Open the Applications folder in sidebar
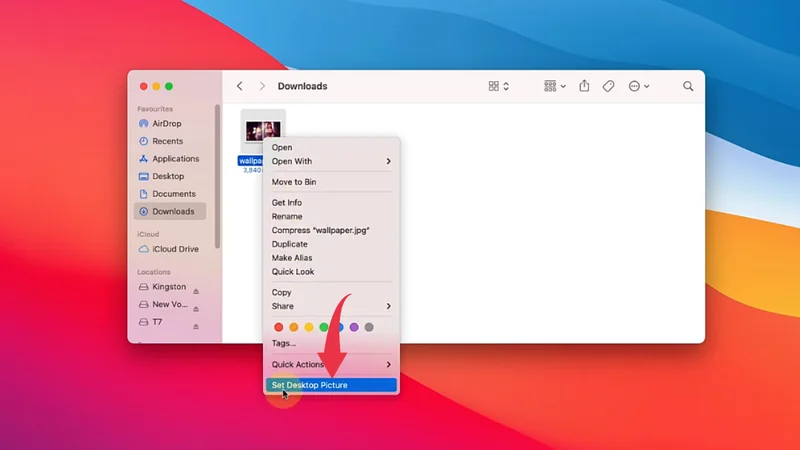The image size is (800, 450). click(175, 159)
